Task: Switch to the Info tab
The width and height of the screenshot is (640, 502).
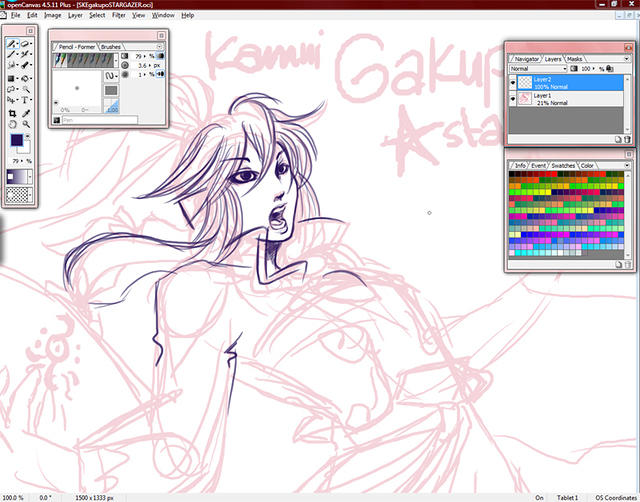Action: click(x=520, y=165)
